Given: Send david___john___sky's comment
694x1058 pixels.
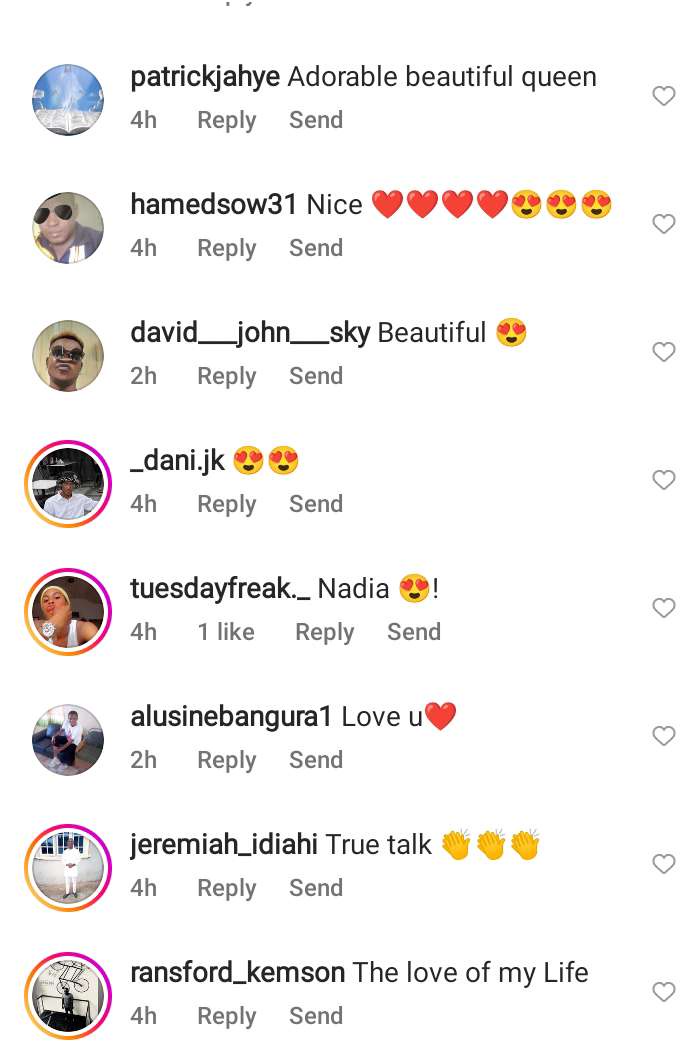Looking at the screenshot, I should [316, 376].
